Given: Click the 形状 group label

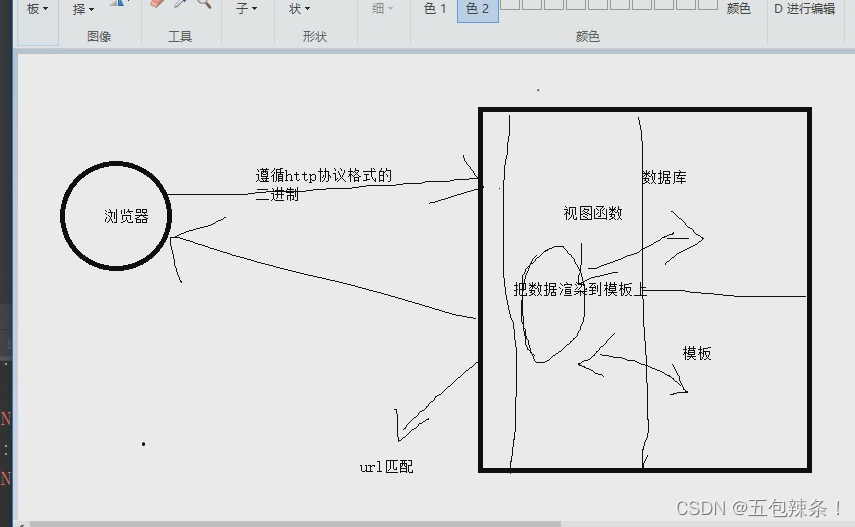Looking at the screenshot, I should [x=315, y=37].
